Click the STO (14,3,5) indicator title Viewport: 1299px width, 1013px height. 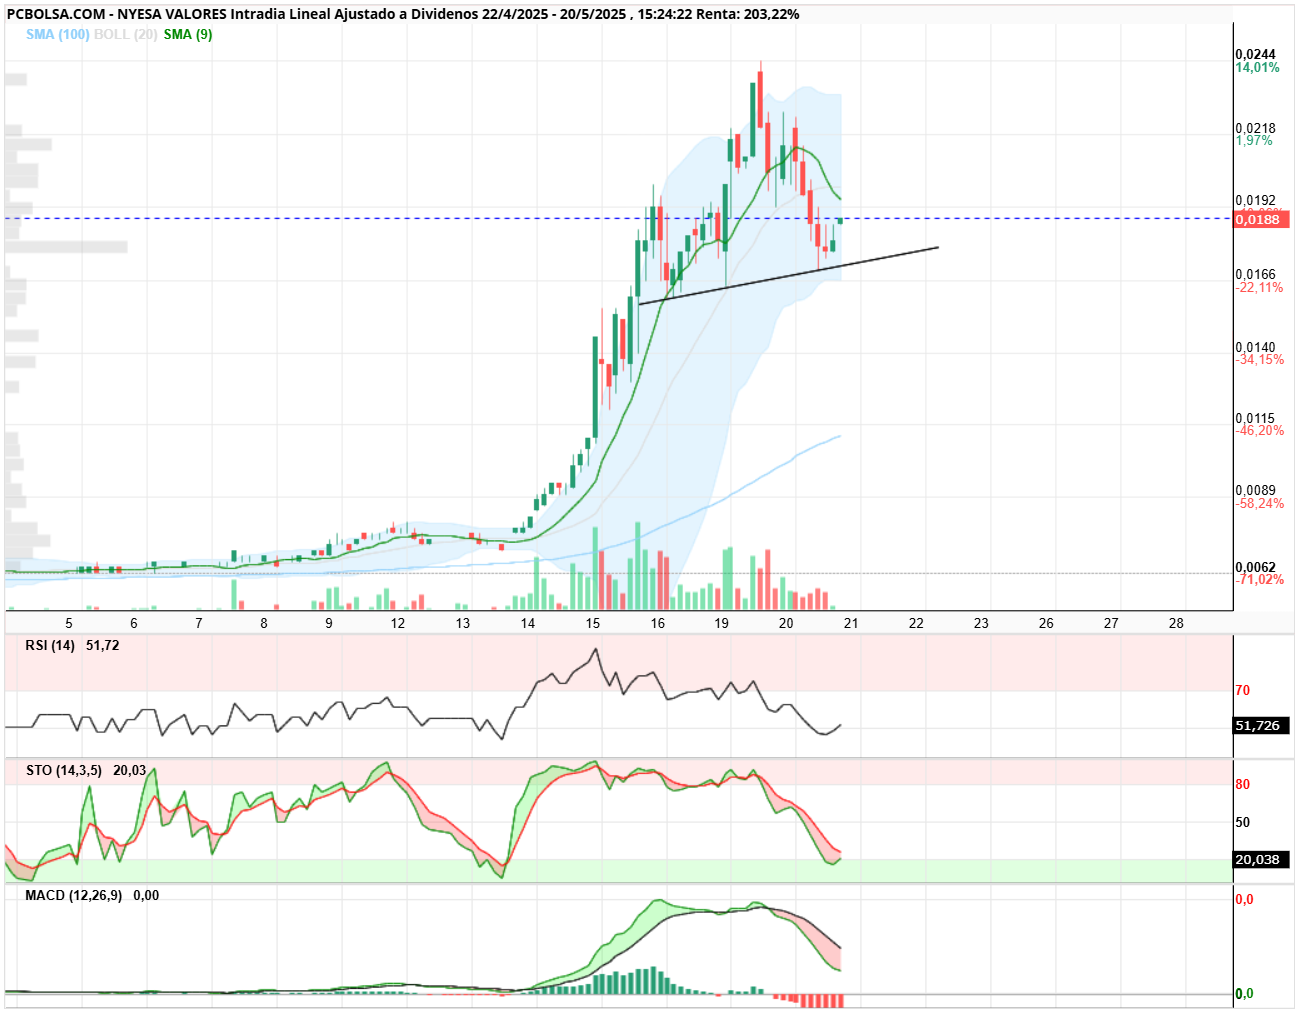[64, 770]
